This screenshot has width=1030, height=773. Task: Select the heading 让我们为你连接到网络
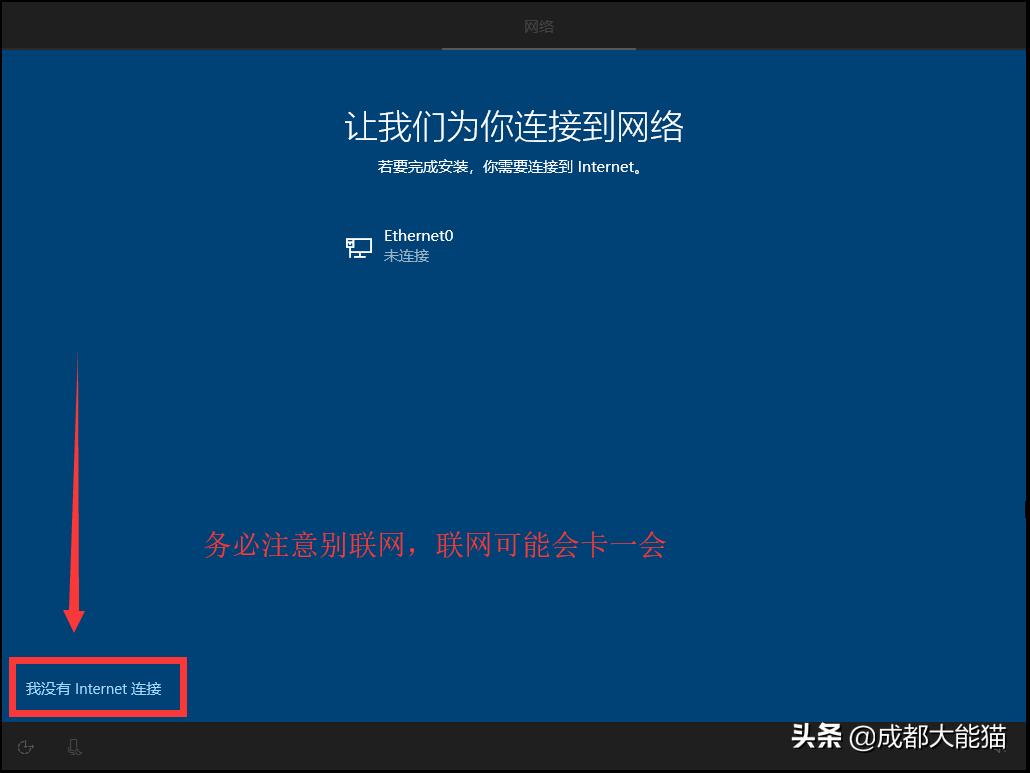[514, 126]
